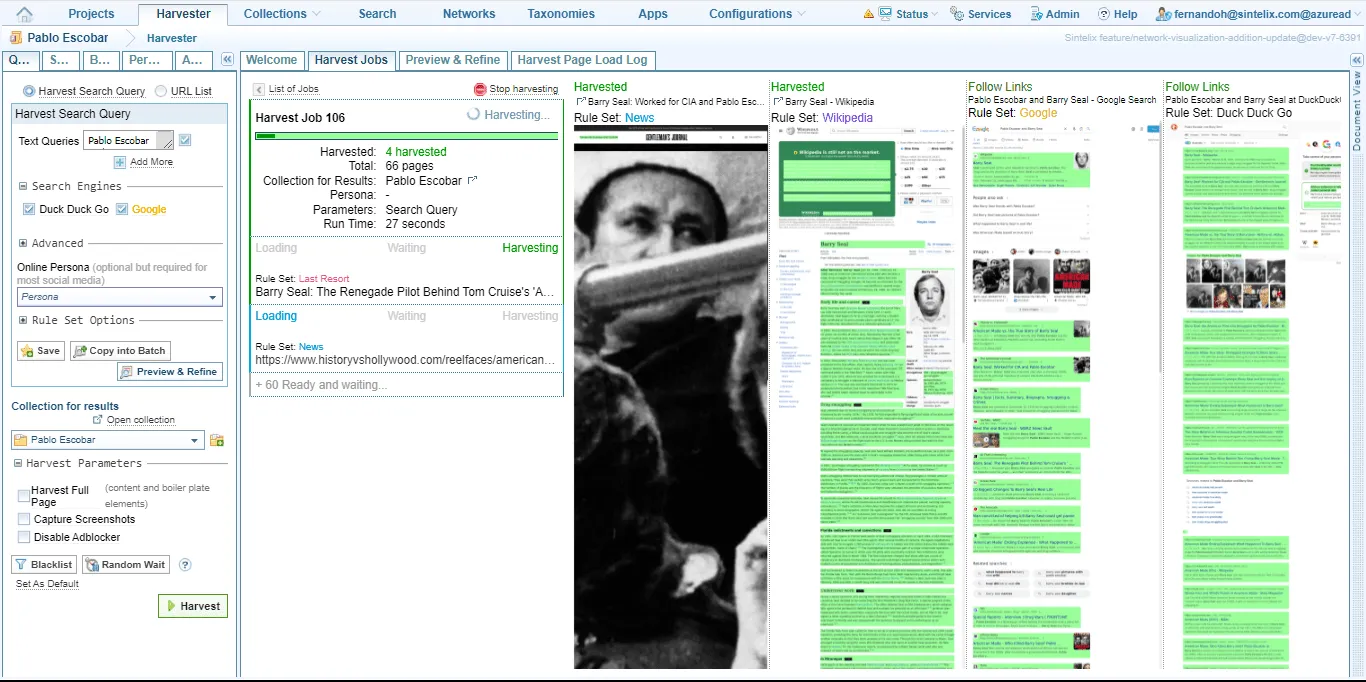Collapse the left panel with the double-arrow icon
This screenshot has width=1366, height=682.
[227, 60]
